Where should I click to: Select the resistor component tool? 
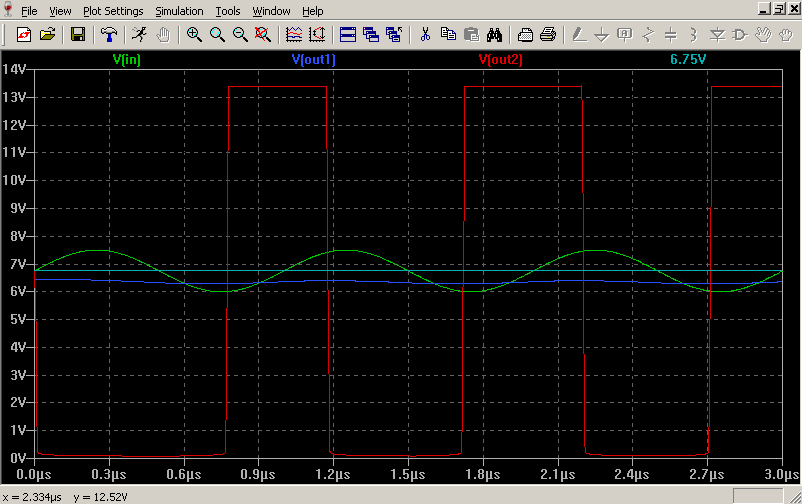[648, 35]
